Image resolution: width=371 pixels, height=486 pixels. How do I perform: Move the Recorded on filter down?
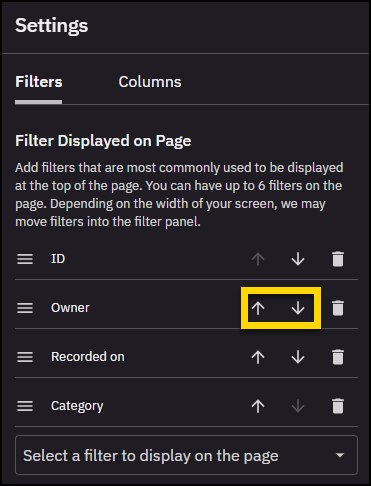[x=298, y=357]
